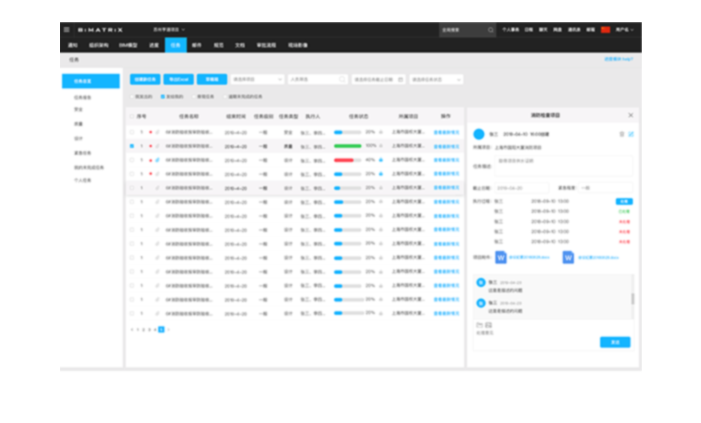This screenshot has height=423, width=701.
Task: Open the first Word document attachment icon
Action: 501,258
